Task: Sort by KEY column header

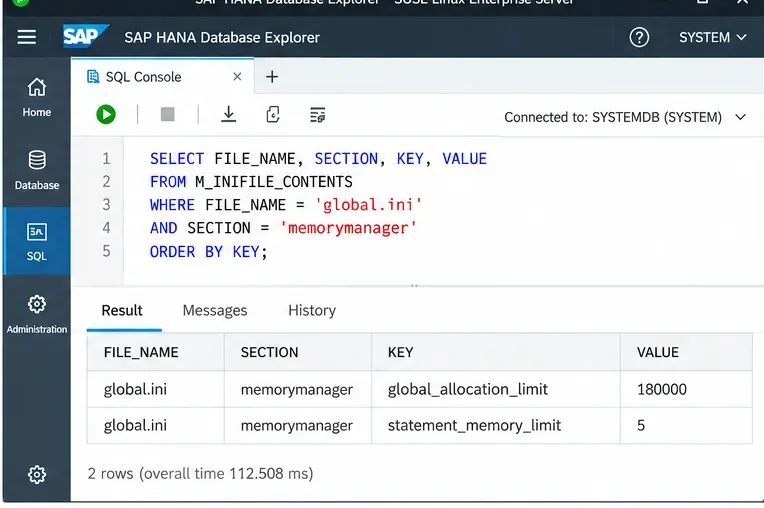Action: pos(496,352)
